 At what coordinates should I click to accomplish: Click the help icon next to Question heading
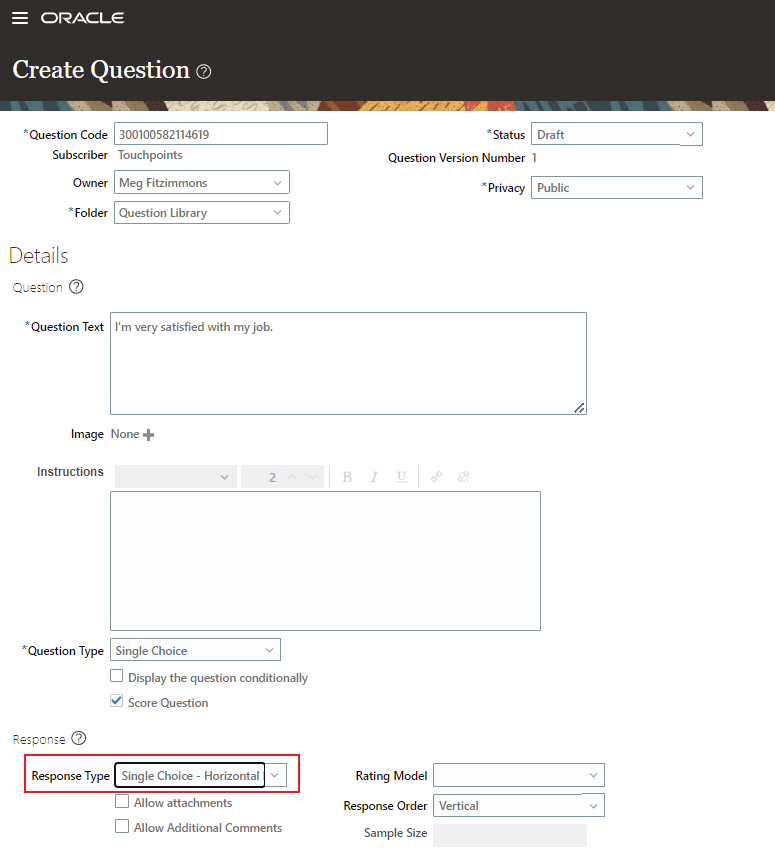click(77, 287)
